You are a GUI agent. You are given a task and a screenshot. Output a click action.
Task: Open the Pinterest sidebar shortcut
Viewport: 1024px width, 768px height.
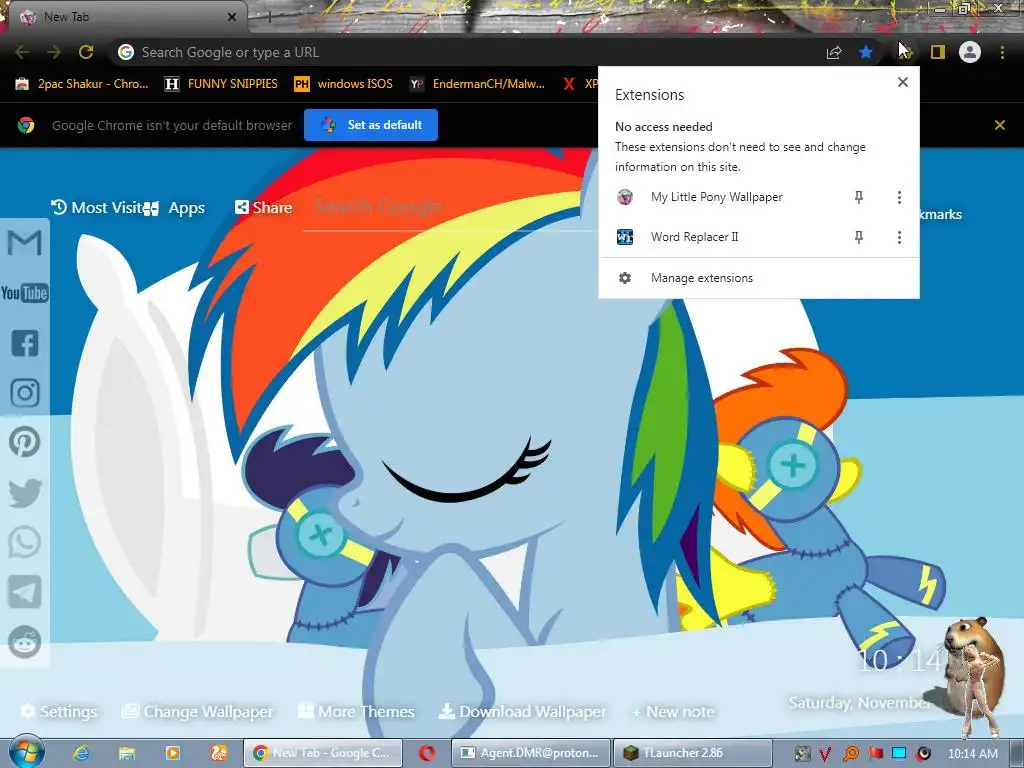[25, 442]
